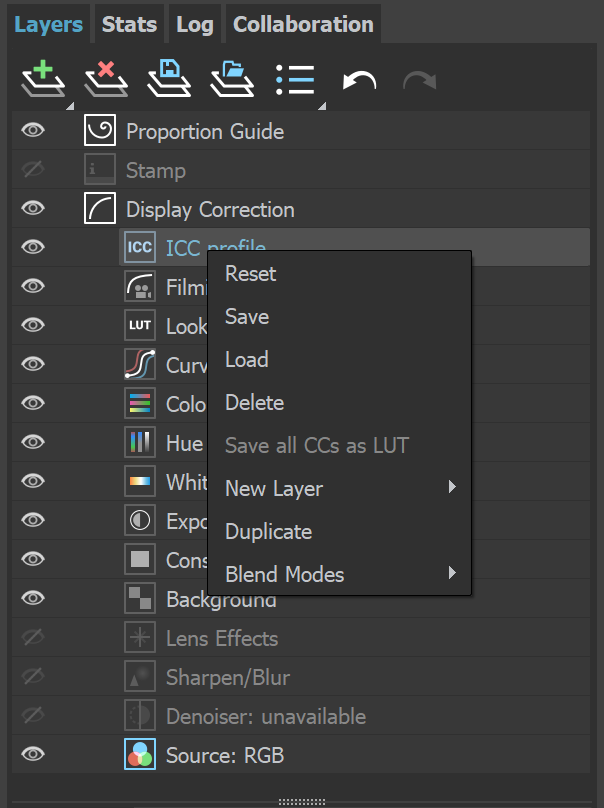Choose Load from the context menu
This screenshot has height=808, width=604.
[x=247, y=360]
